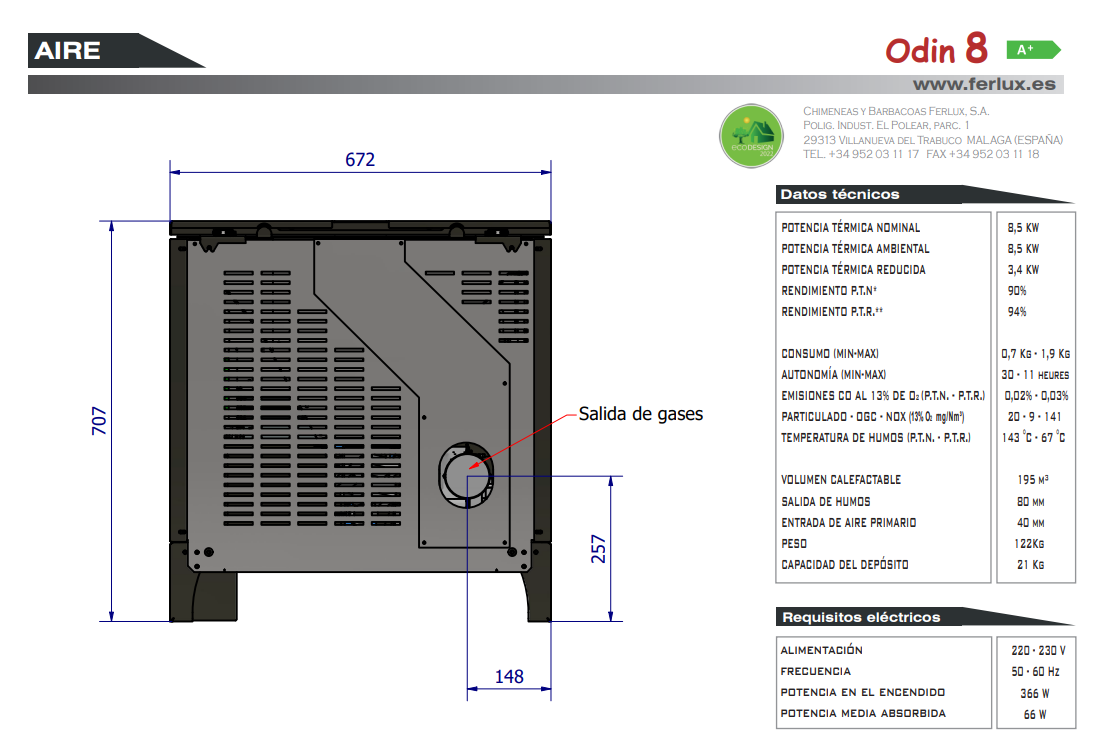Select the Requisitos eléctricos section heading
The width and height of the screenshot is (1094, 756).
pyautogui.click(x=861, y=617)
